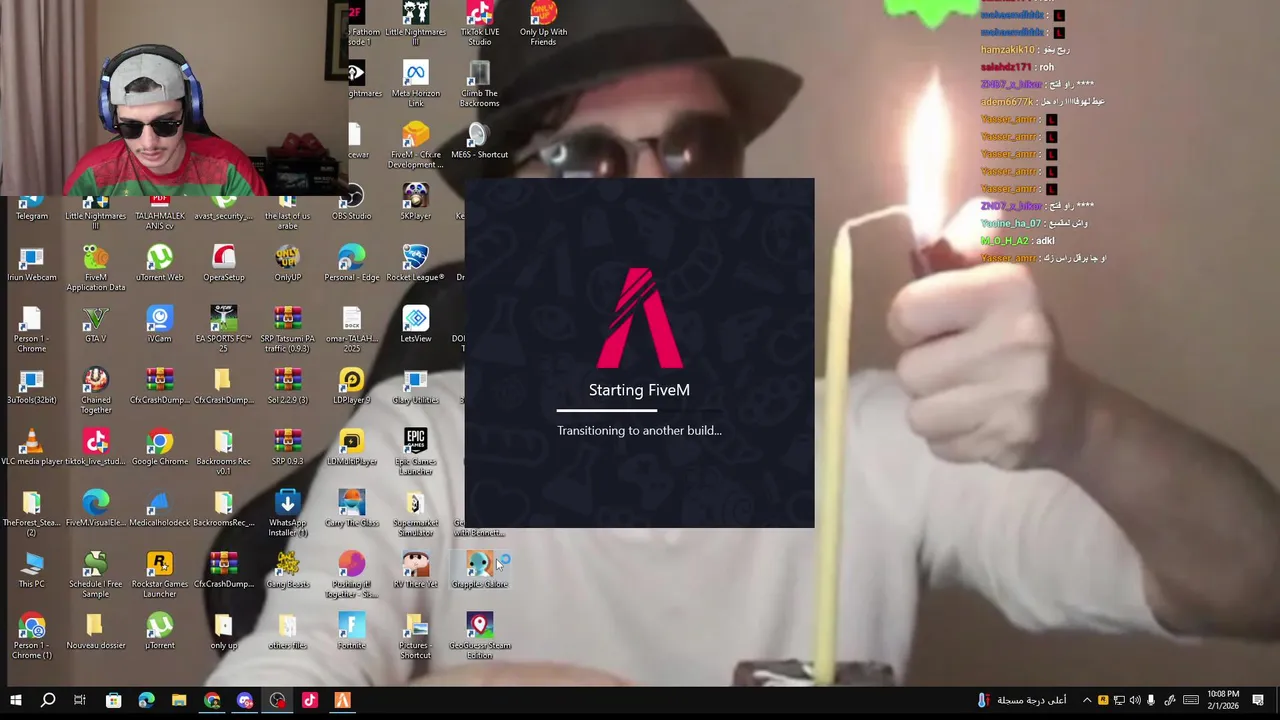Open the Sol 2.2.9 (3) archive
1280x720 pixels.
[x=288, y=386]
